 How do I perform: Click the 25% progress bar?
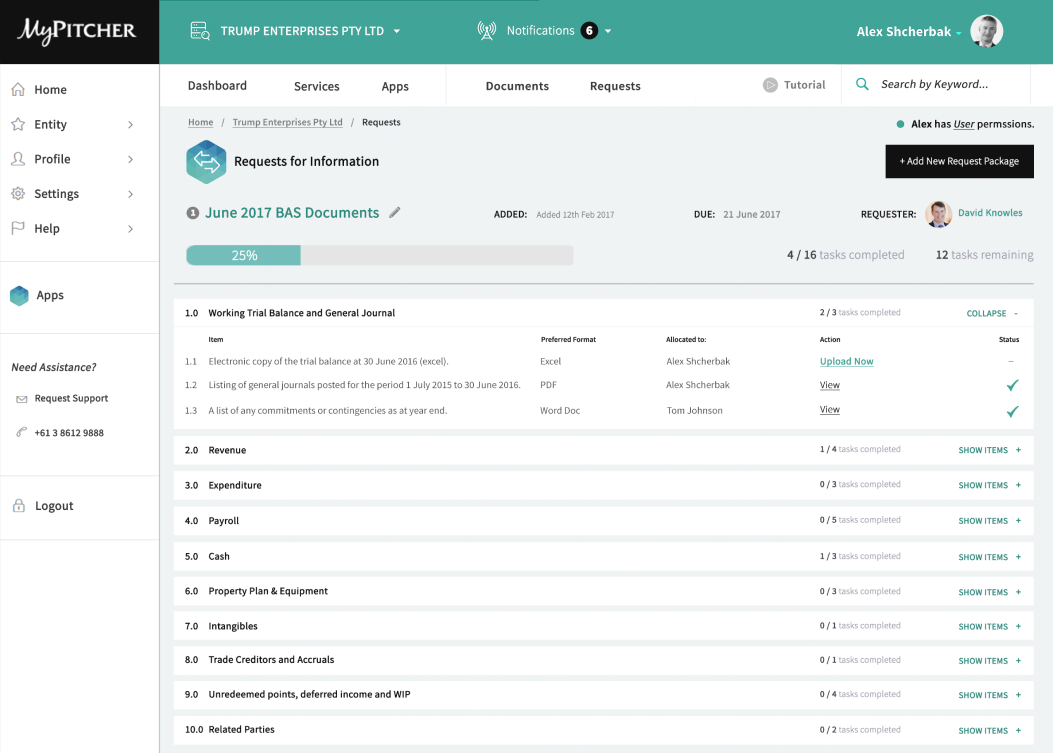pos(379,256)
